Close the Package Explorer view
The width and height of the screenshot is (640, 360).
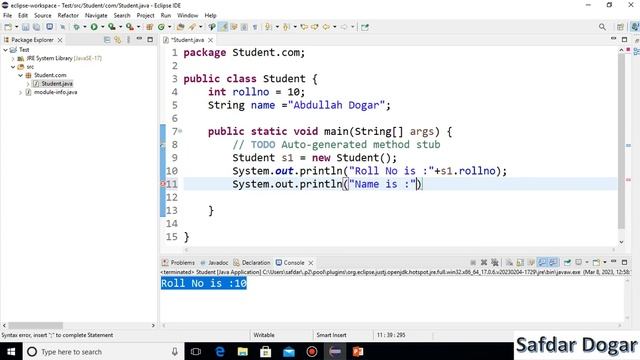pos(60,40)
